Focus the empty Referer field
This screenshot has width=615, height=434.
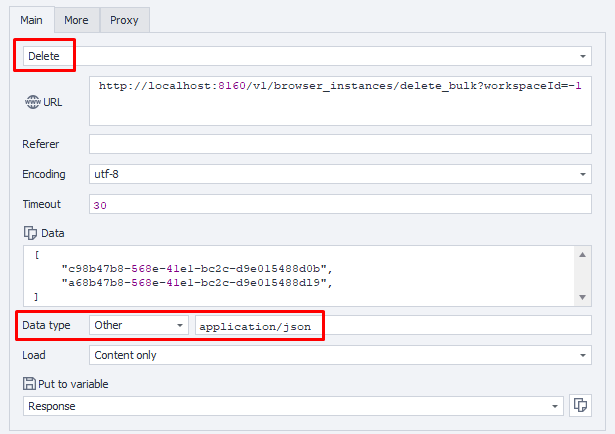pyautogui.click(x=340, y=144)
